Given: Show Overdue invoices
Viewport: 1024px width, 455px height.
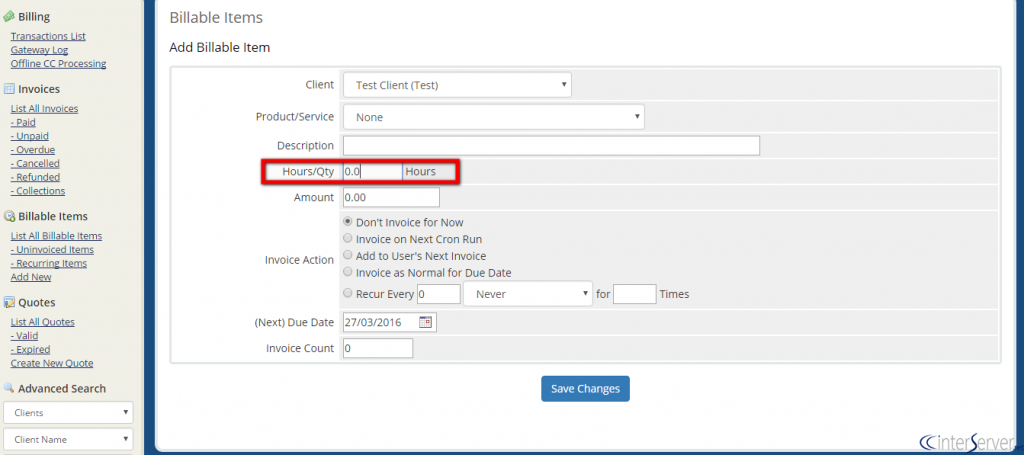Looking at the screenshot, I should [33, 149].
